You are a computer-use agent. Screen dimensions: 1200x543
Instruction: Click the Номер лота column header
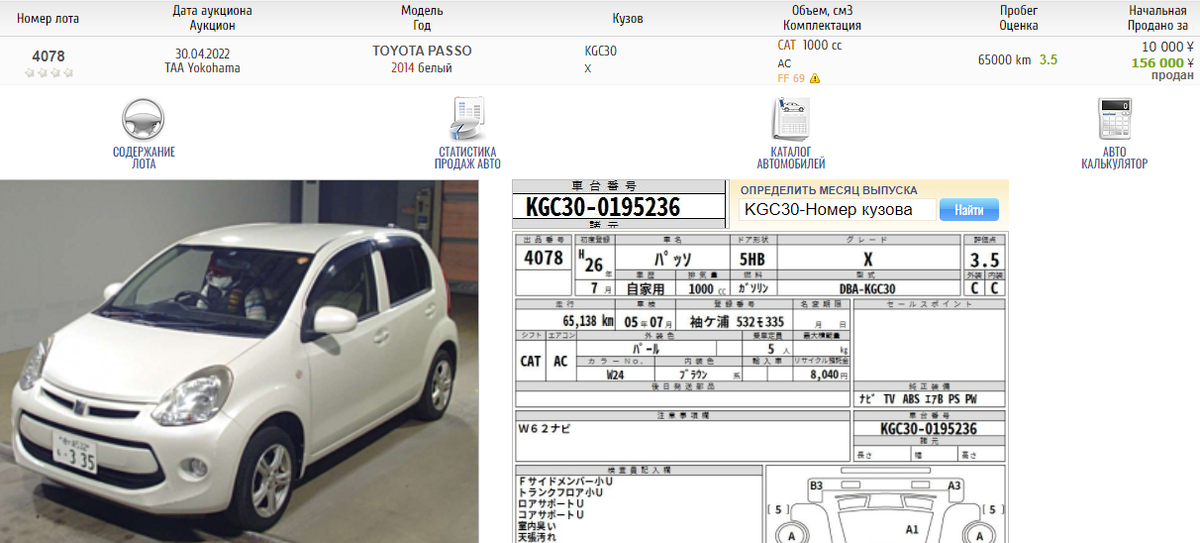pyautogui.click(x=48, y=18)
